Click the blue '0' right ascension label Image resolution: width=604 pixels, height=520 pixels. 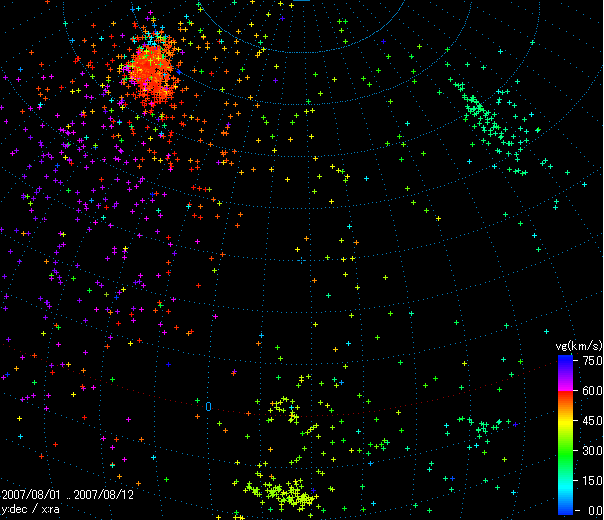click(208, 407)
